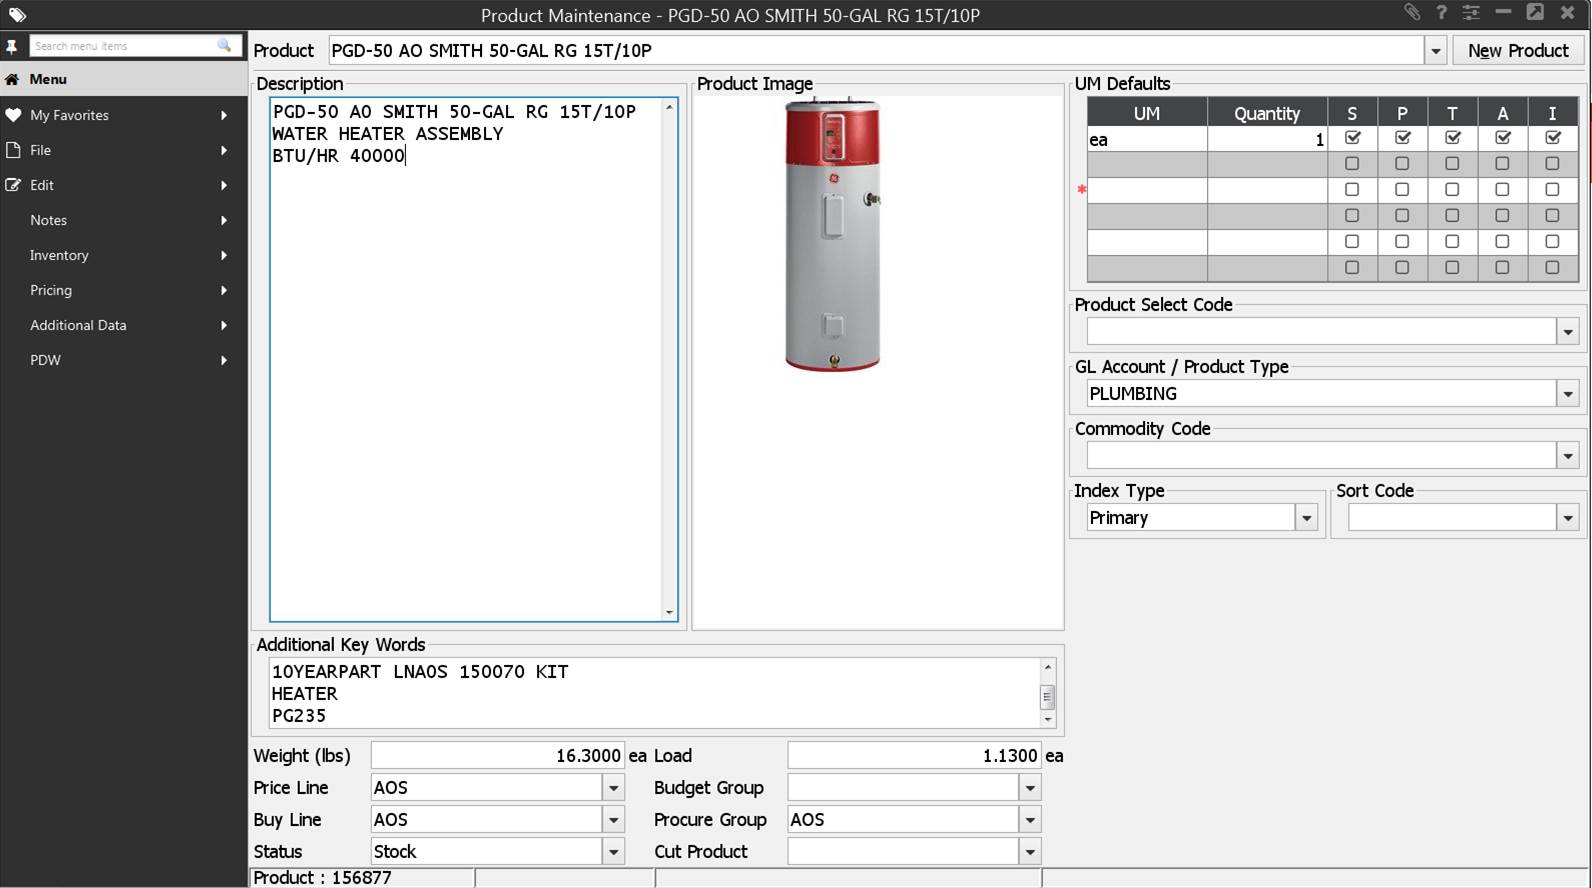Click the paperclip attachments icon
This screenshot has width=1592, height=888.
point(1411,12)
